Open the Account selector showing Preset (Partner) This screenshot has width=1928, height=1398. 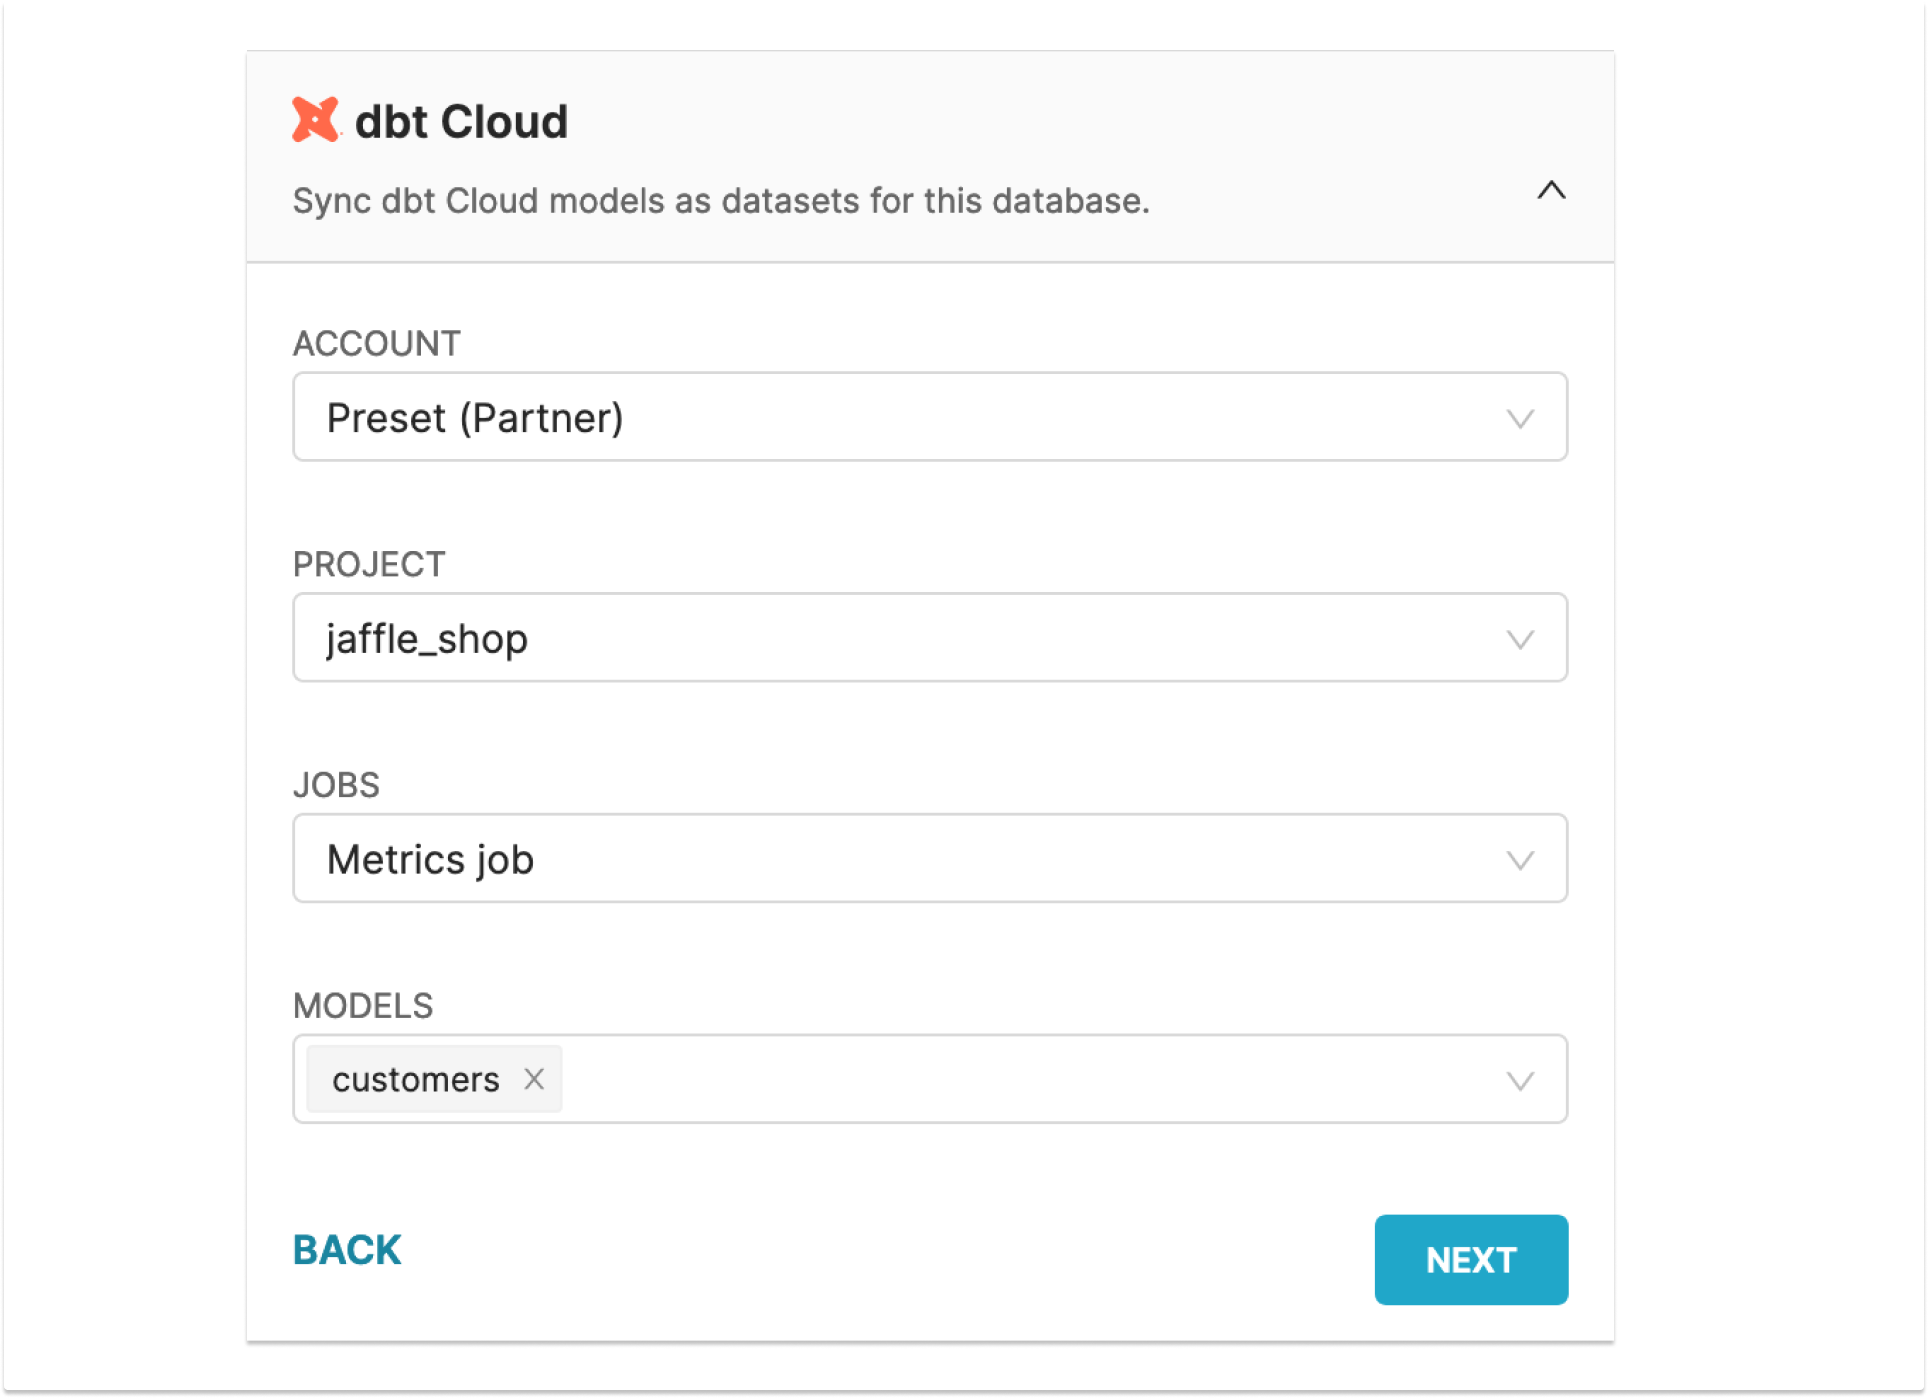pos(930,417)
